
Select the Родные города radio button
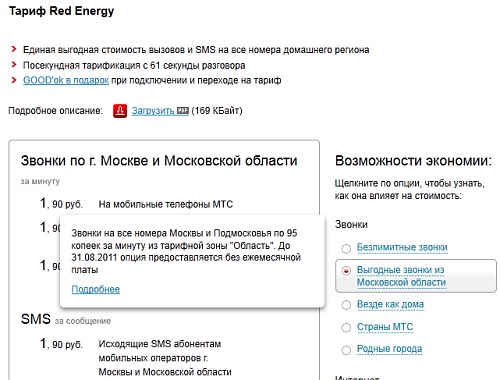point(346,350)
